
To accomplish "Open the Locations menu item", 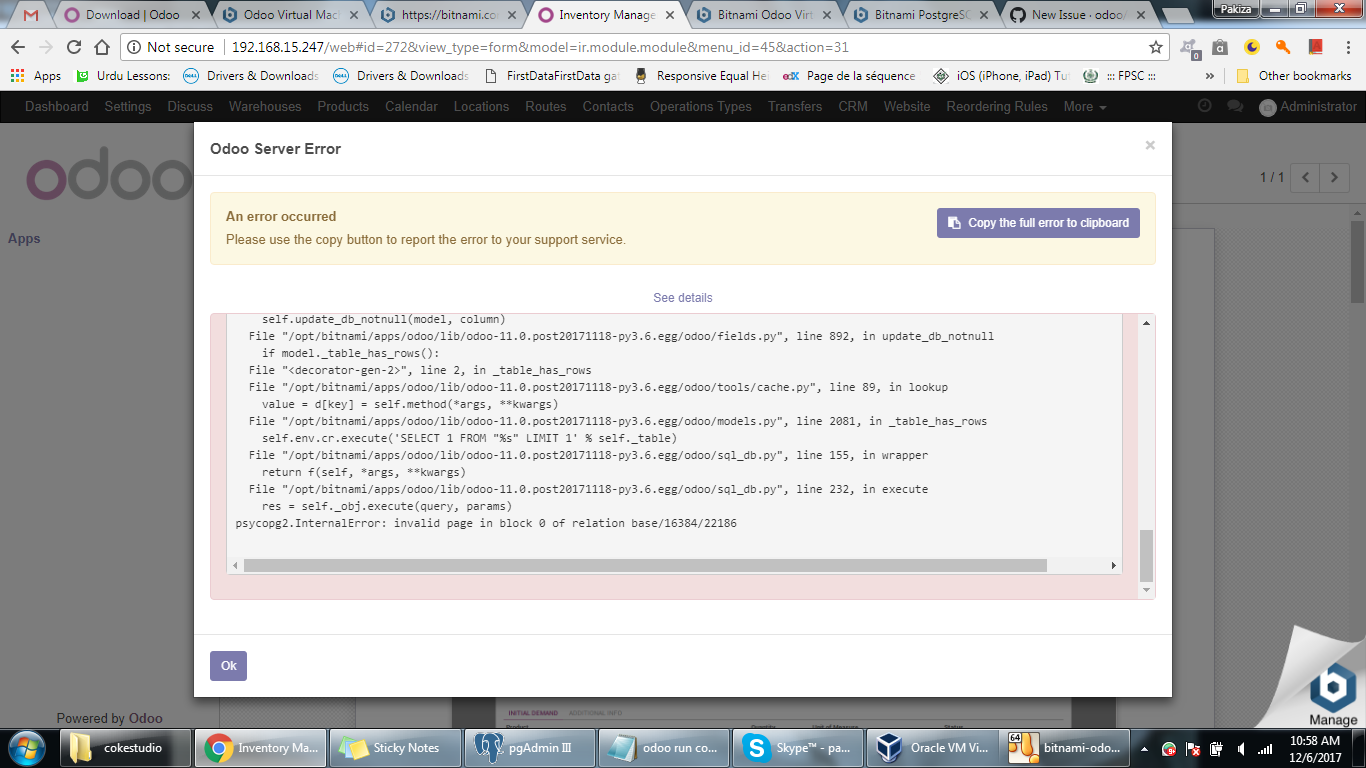I will tap(481, 106).
